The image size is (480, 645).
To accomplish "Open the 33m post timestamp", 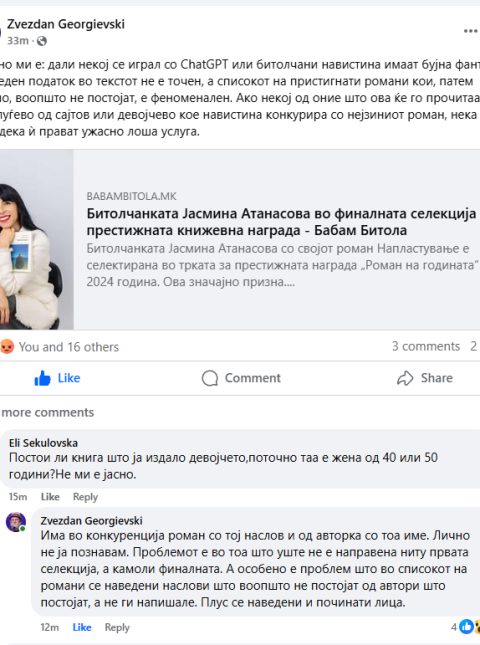I will coord(18,41).
